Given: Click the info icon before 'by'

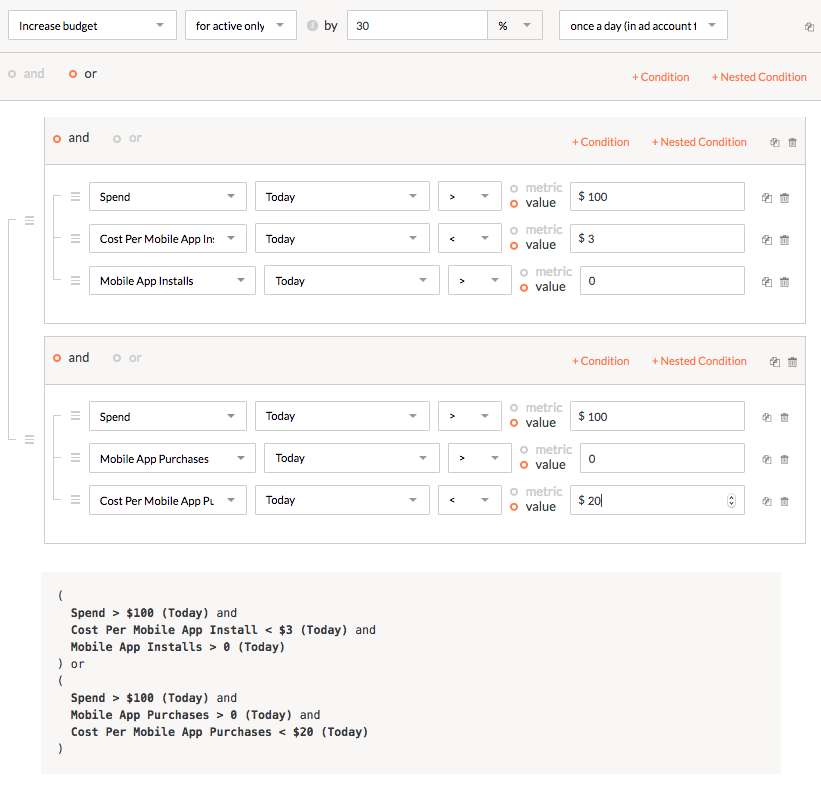Looking at the screenshot, I should pyautogui.click(x=312, y=26).
